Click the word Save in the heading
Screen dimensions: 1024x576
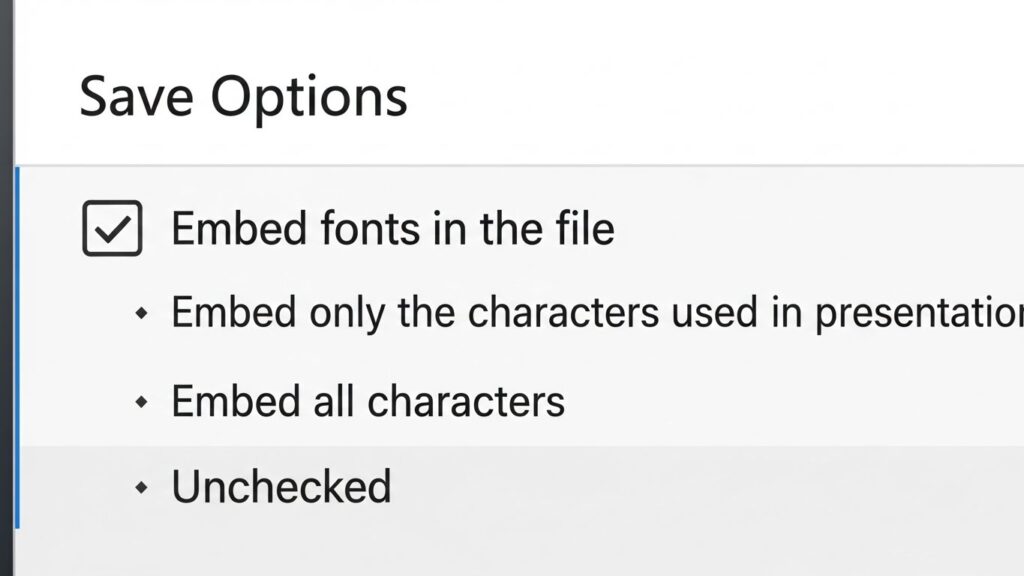coord(136,97)
